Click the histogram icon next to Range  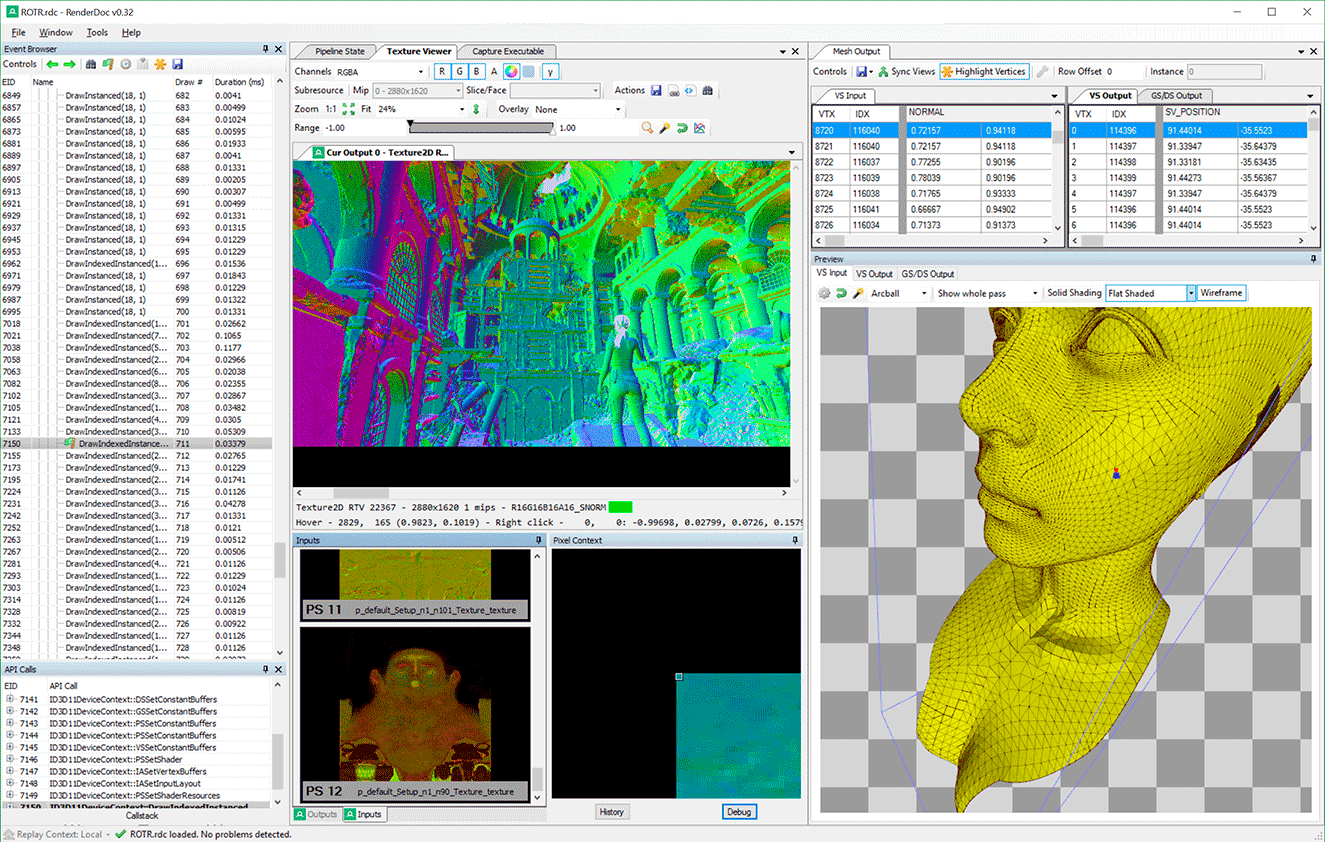[700, 128]
